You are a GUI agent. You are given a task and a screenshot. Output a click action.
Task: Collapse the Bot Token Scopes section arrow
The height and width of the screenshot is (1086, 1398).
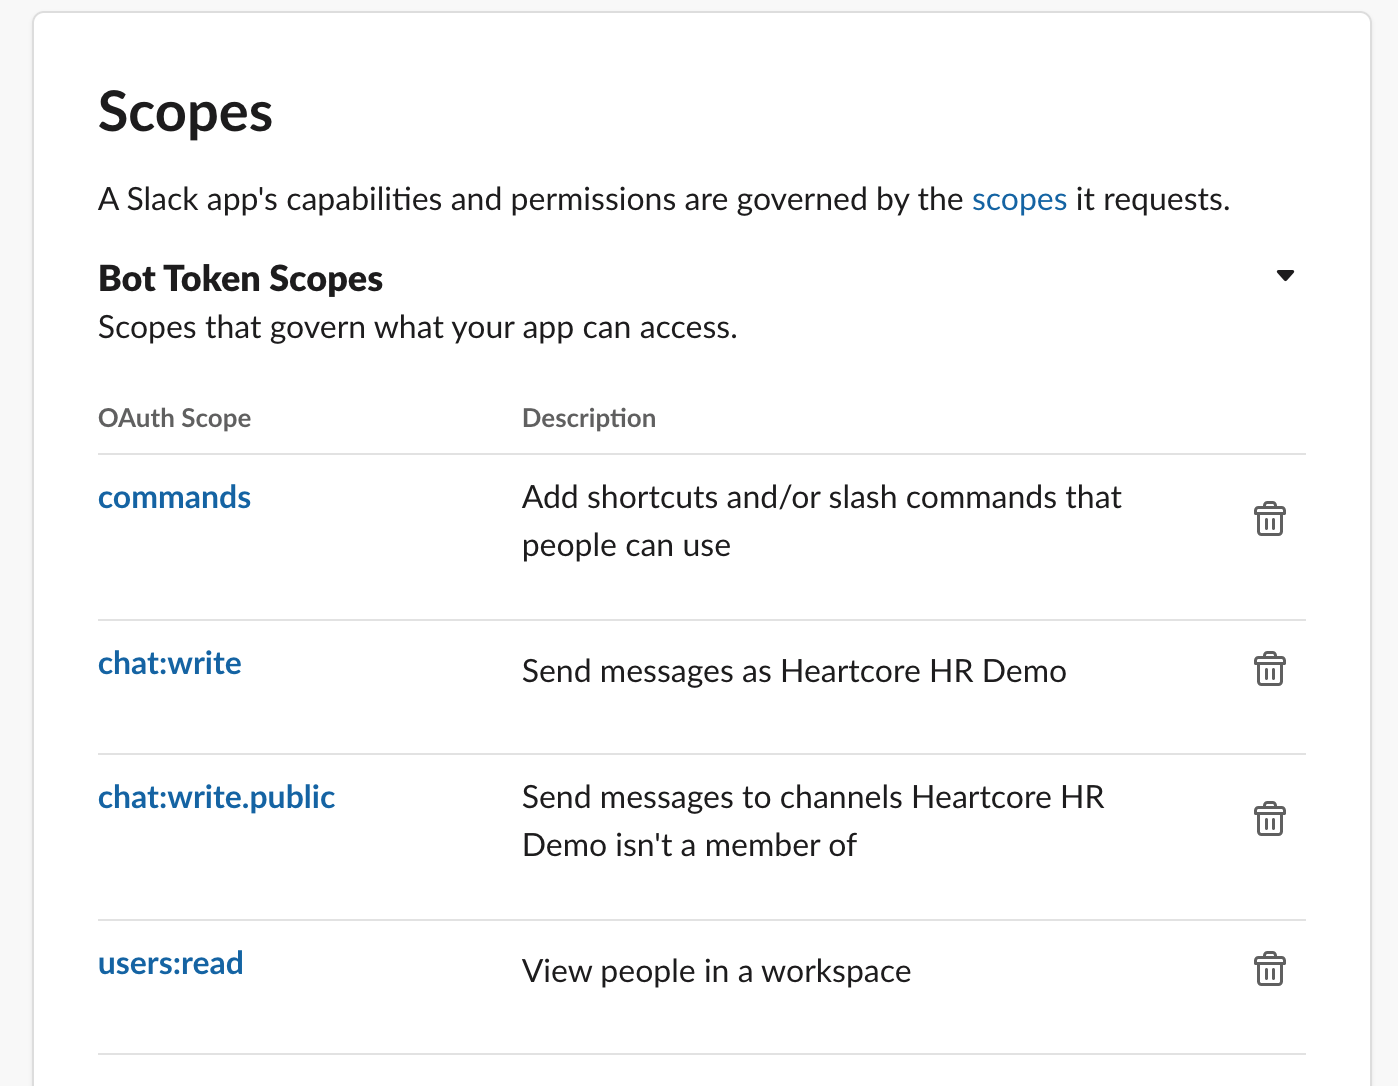pos(1286,276)
